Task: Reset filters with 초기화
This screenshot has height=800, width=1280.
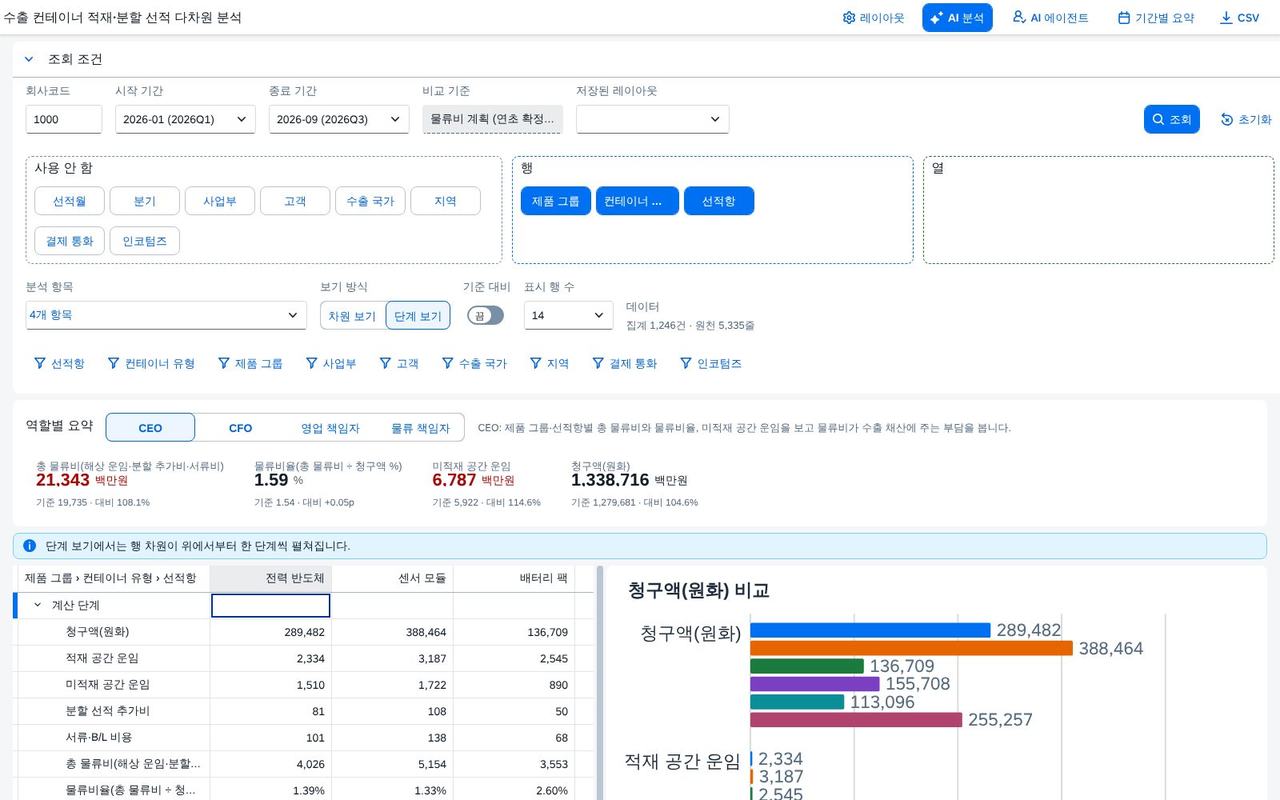Action: pos(1245,119)
